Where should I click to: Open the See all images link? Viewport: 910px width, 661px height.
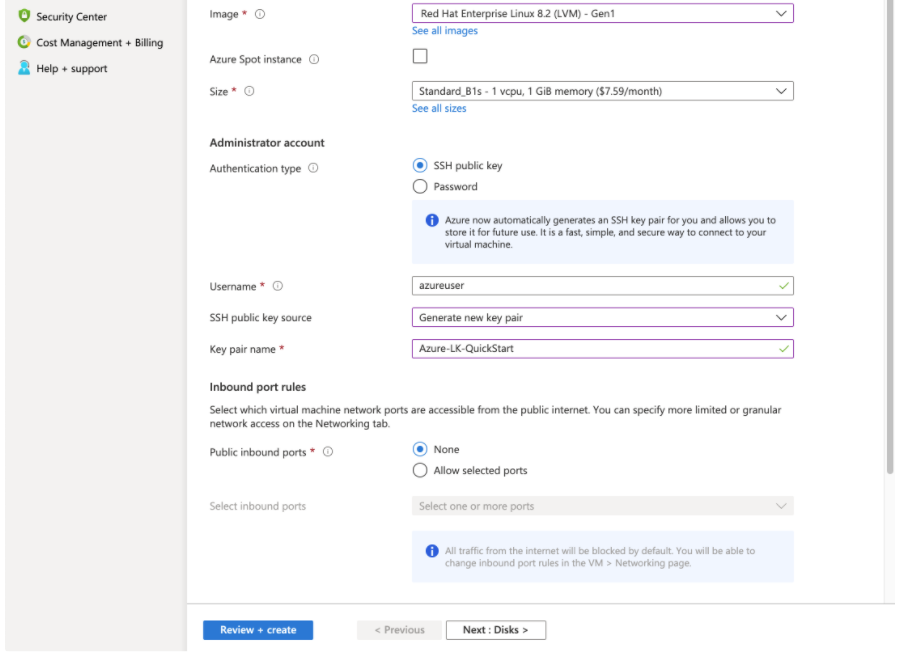(445, 31)
